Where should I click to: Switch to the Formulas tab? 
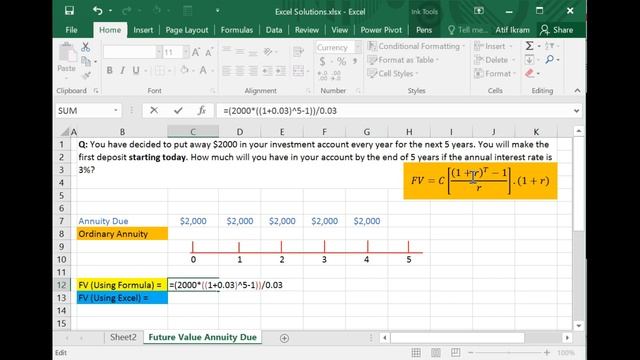coord(237,30)
